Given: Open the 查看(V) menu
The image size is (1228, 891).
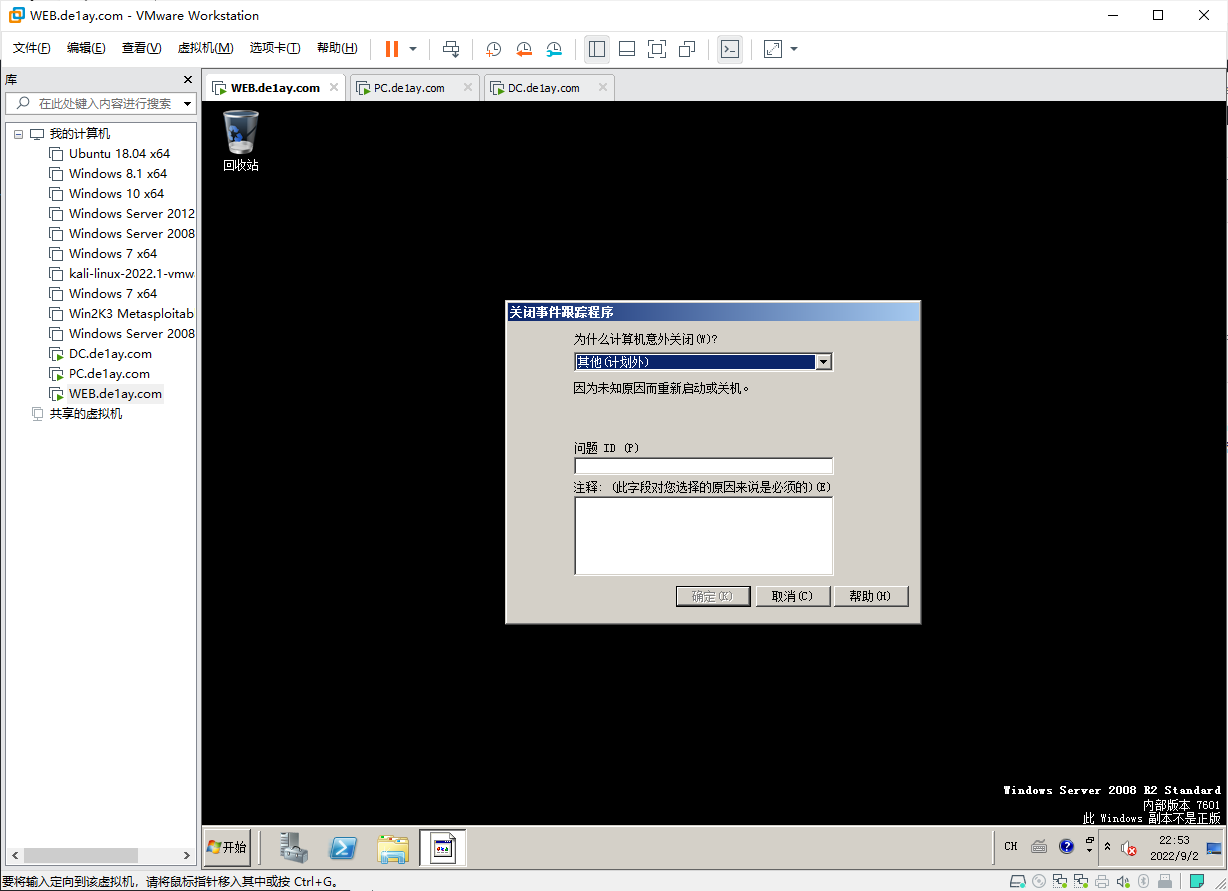Looking at the screenshot, I should pos(141,48).
